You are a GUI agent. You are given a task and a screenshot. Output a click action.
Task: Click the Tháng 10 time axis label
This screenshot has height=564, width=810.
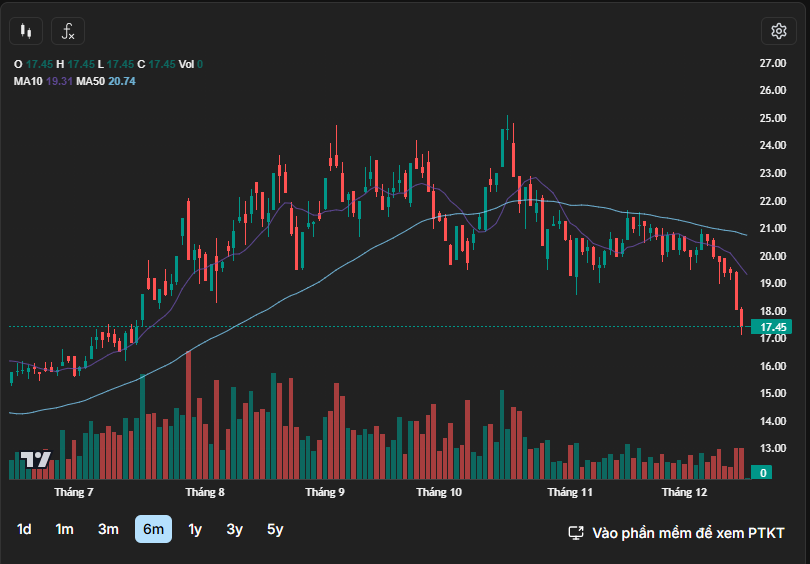pyautogui.click(x=439, y=493)
